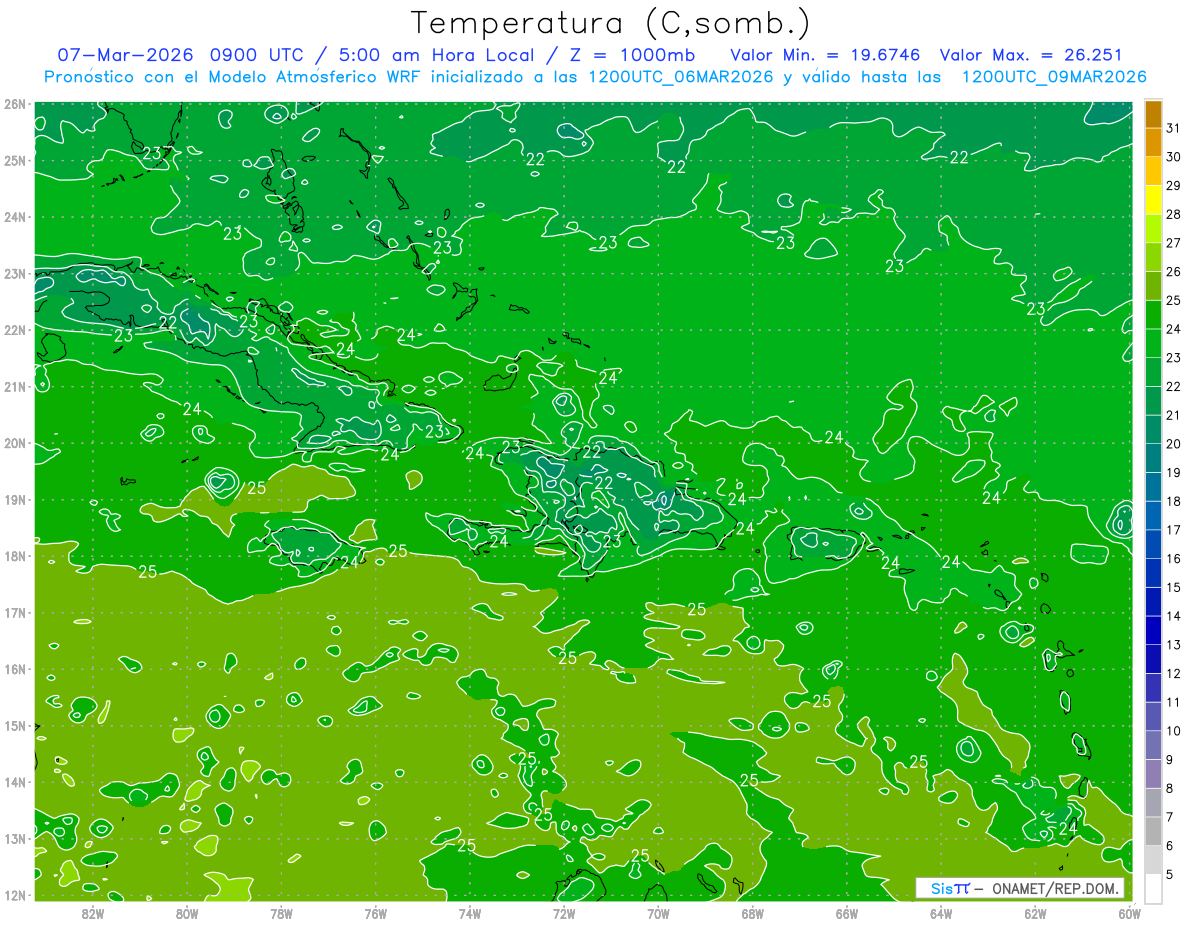The height and width of the screenshot is (927, 1200).
Task: Click the '64W' longitude axis label
Action: pyautogui.click(x=940, y=912)
